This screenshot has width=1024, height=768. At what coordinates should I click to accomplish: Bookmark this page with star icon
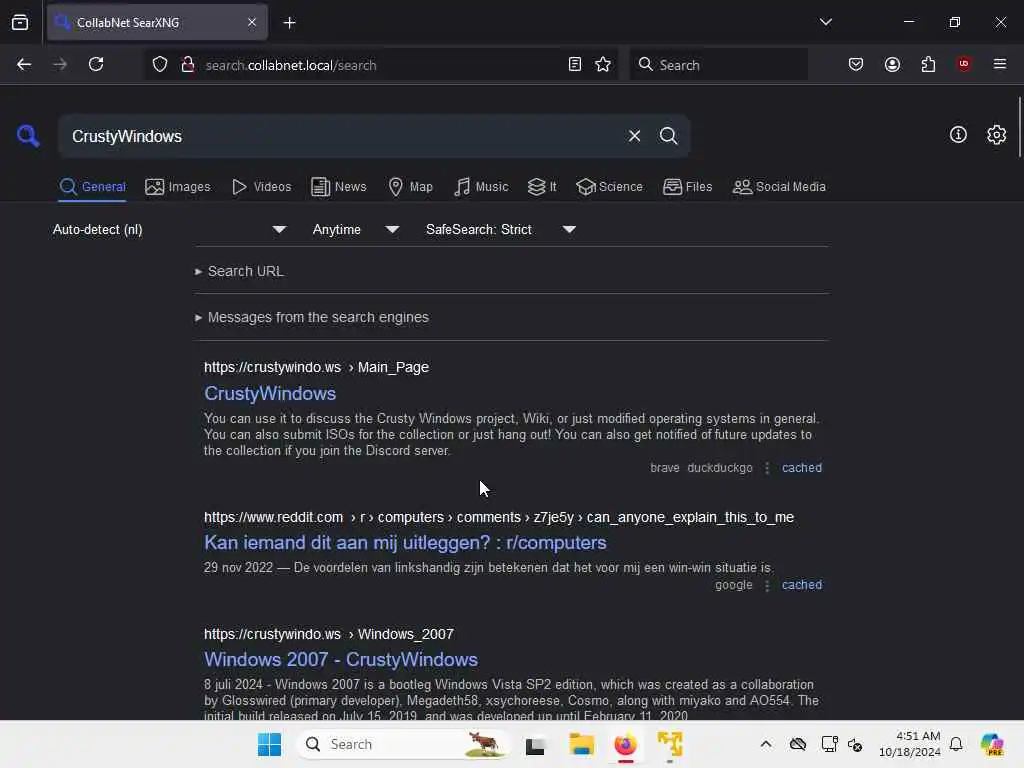coord(603,65)
